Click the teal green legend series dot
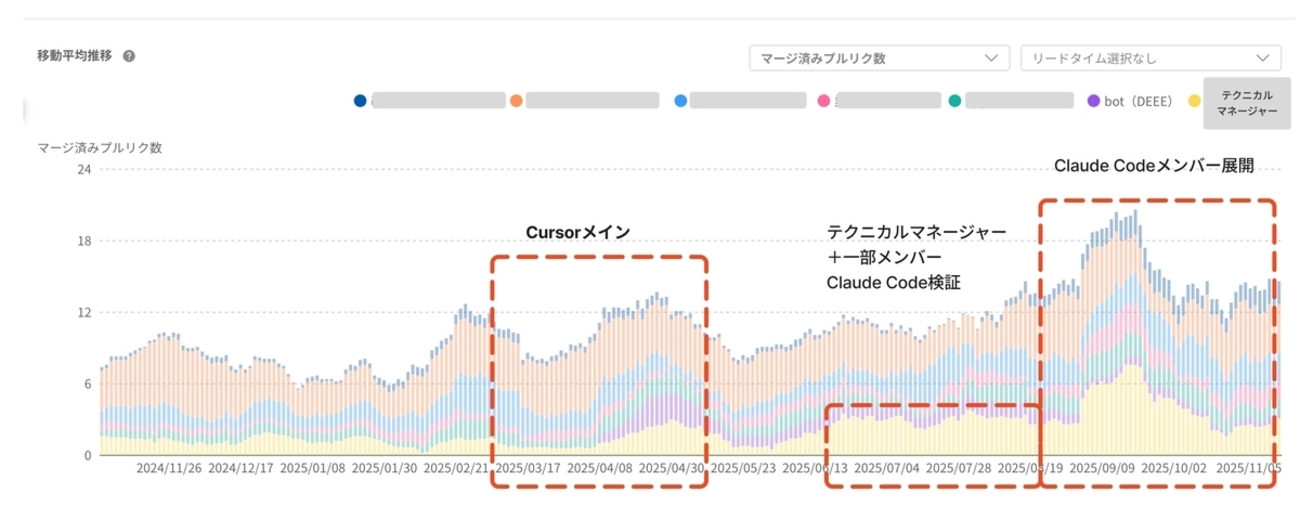 pyautogui.click(x=955, y=101)
